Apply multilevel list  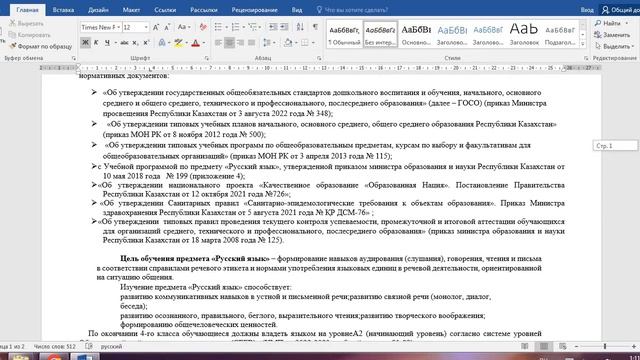click(253, 27)
